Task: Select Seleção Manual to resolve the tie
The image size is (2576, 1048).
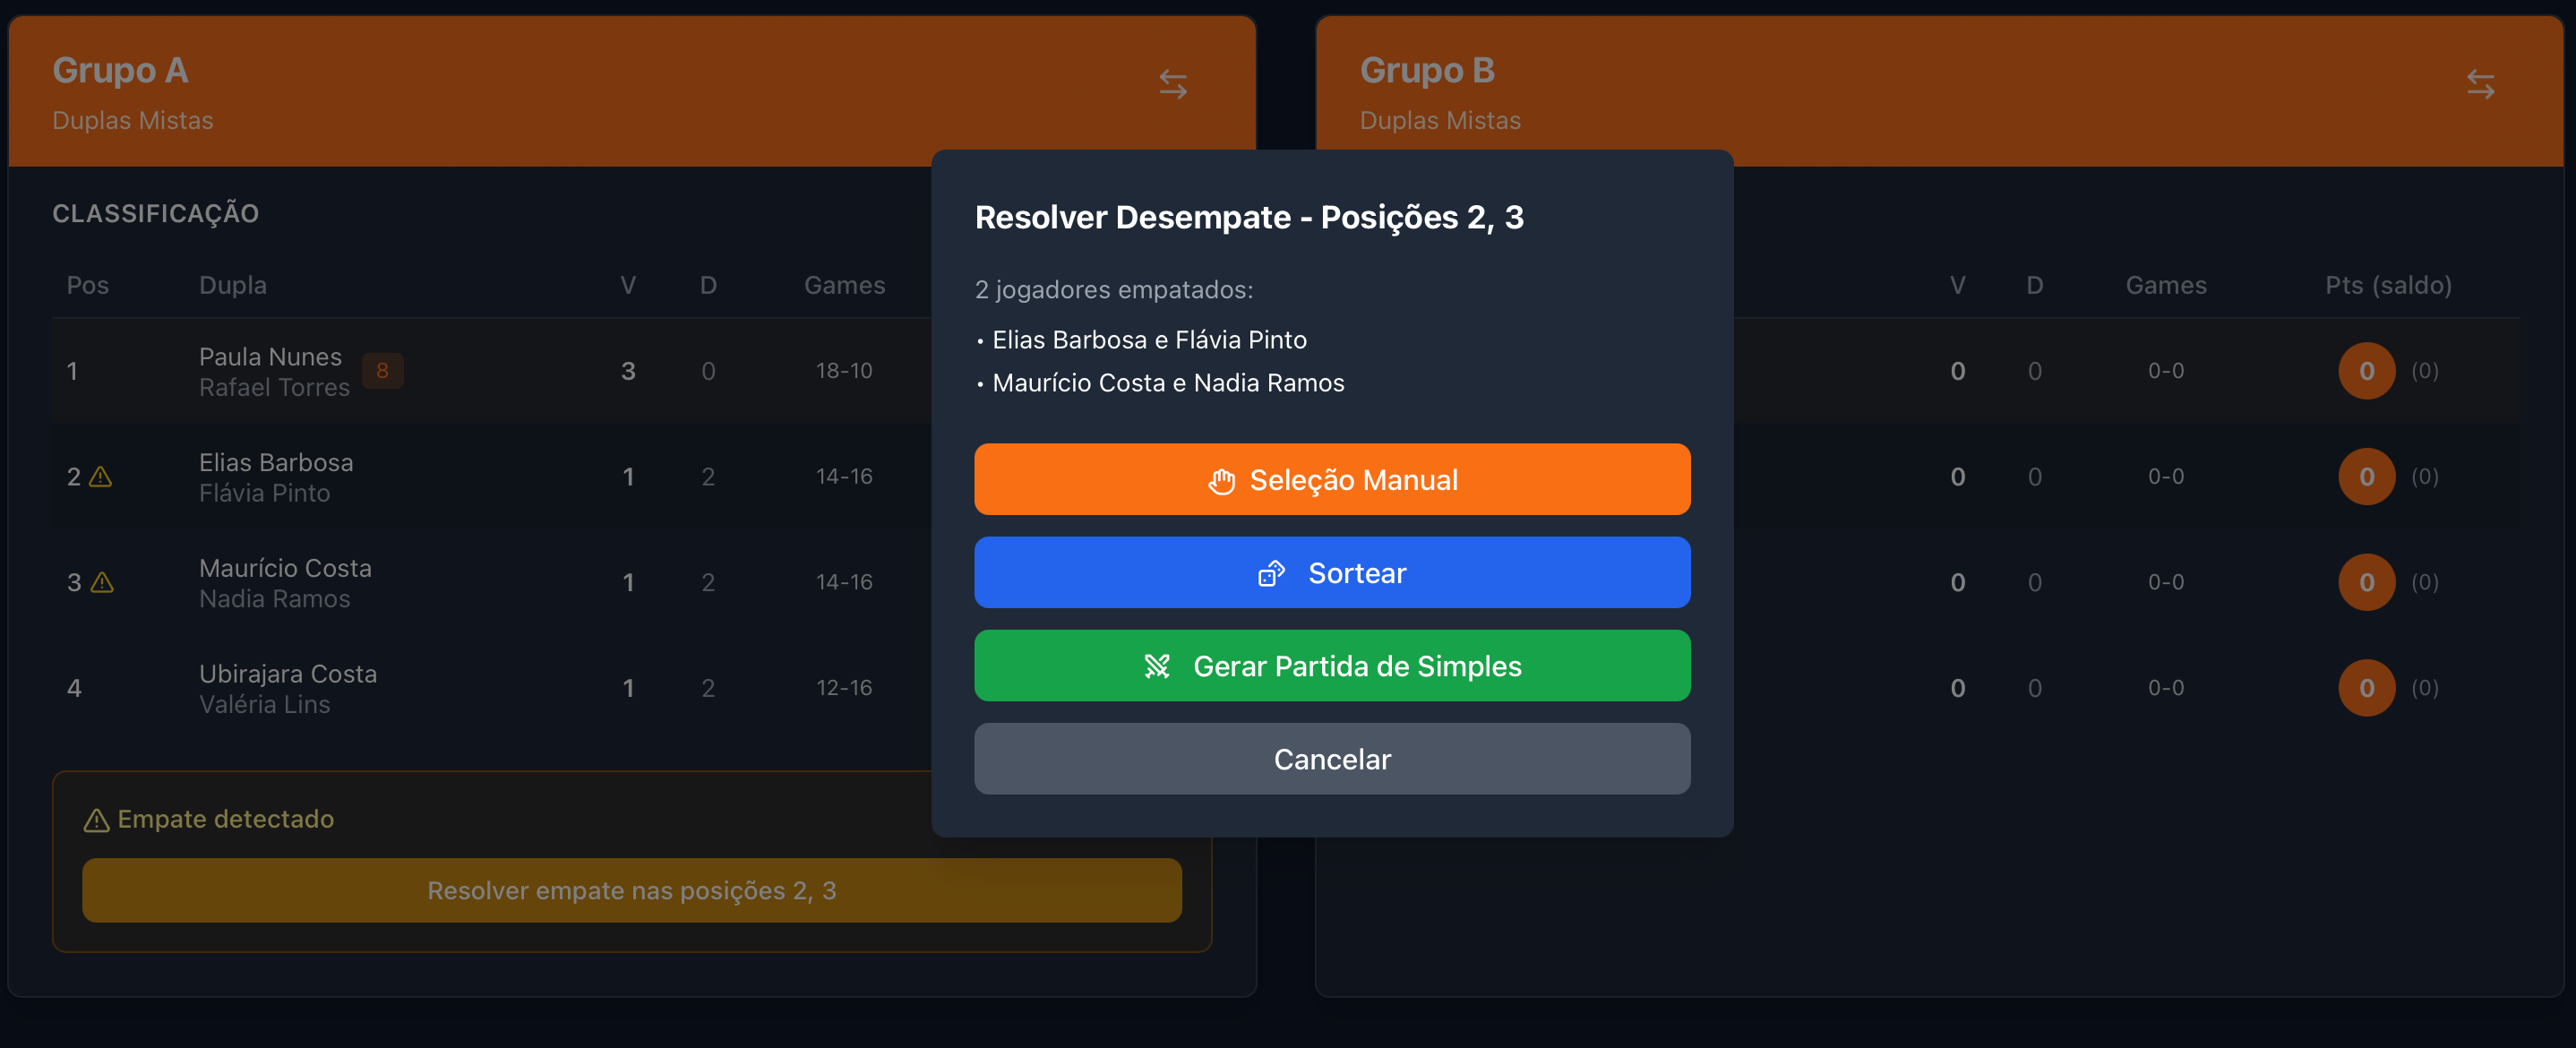Action: tap(1332, 479)
